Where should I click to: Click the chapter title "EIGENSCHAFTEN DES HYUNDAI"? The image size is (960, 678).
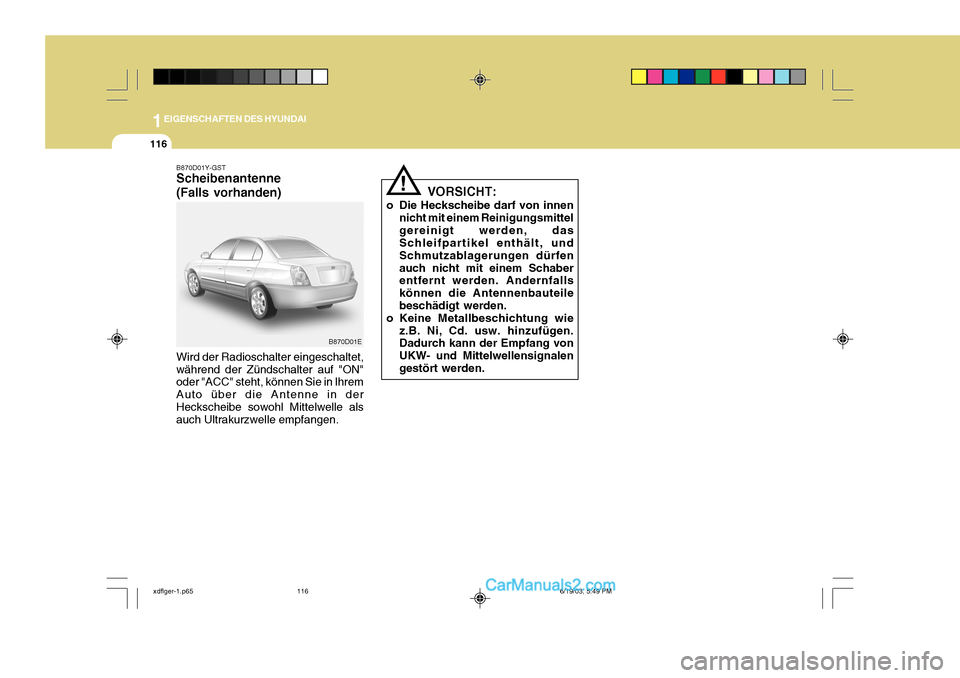click(235, 119)
